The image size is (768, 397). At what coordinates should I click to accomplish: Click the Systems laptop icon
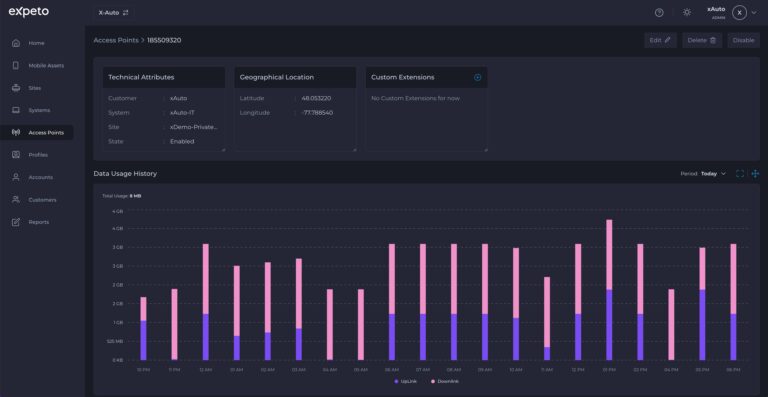tap(16, 110)
